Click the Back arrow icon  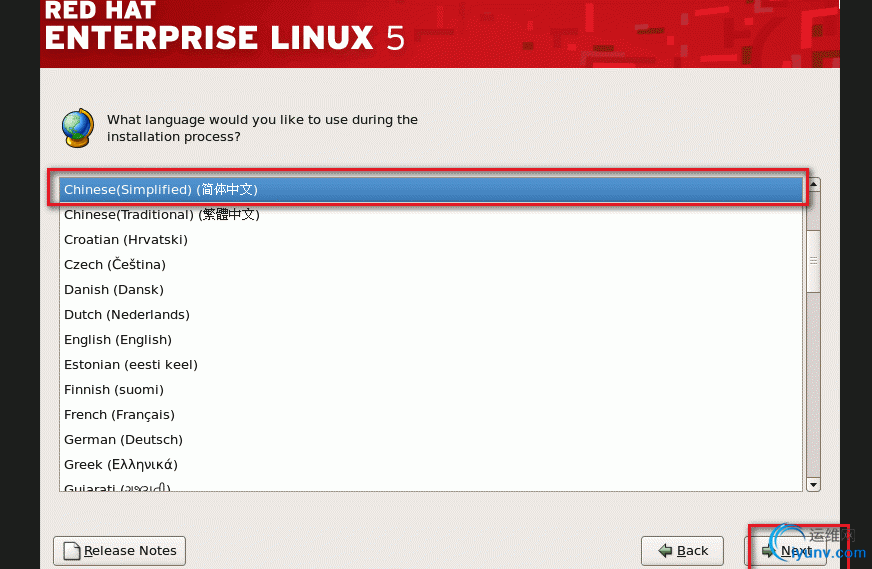tap(665, 551)
